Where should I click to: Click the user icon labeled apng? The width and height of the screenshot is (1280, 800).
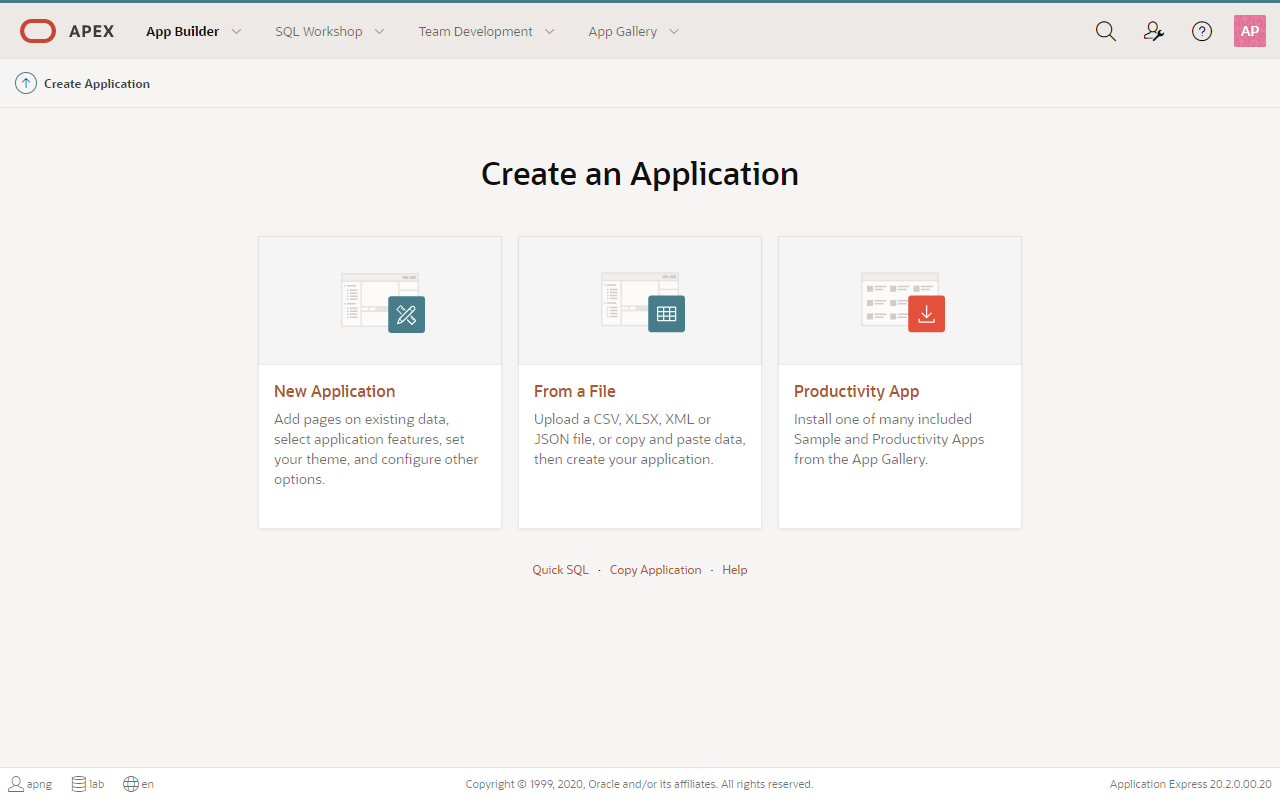(16, 784)
